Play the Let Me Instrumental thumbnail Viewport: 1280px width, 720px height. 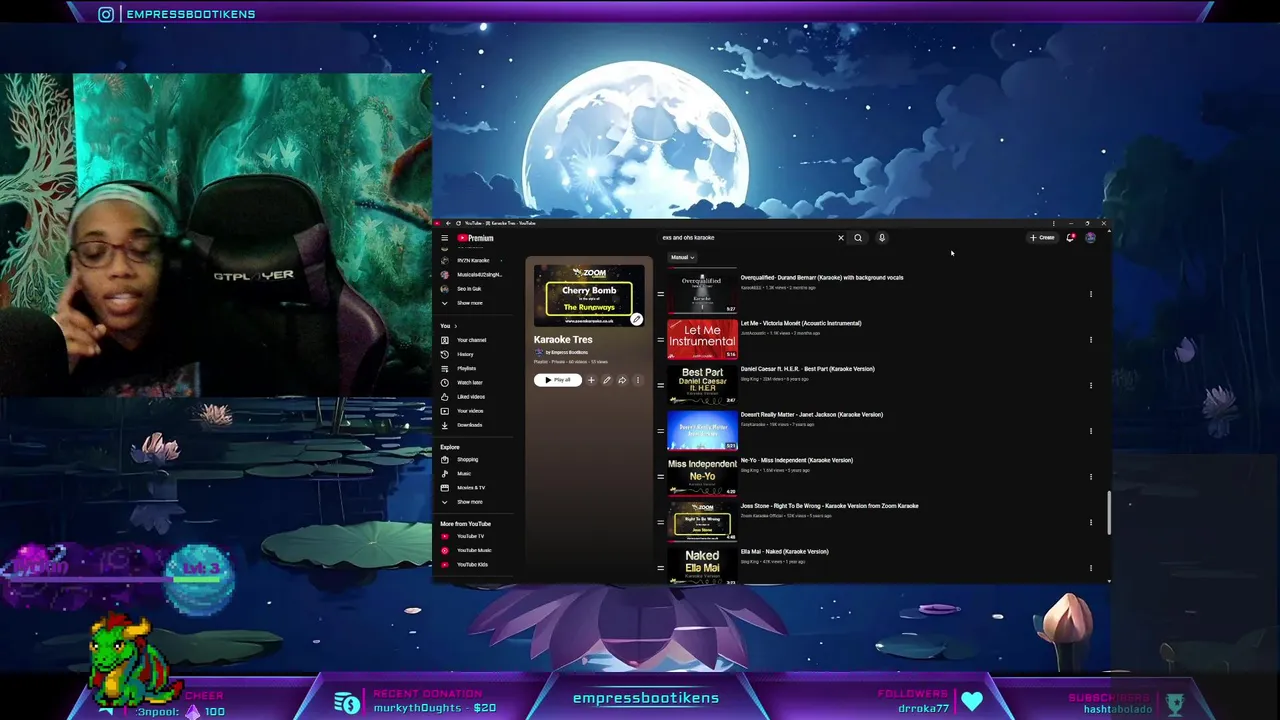click(x=702, y=339)
